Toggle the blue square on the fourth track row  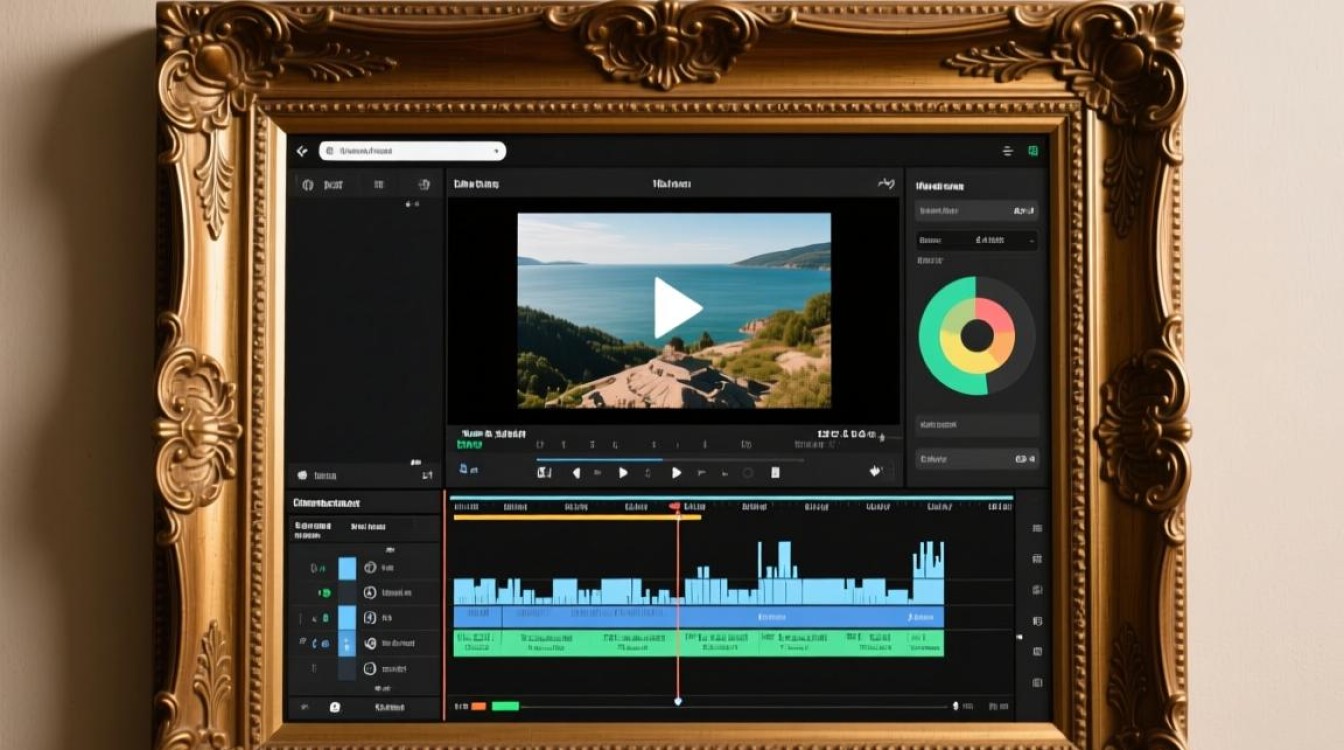coord(347,643)
